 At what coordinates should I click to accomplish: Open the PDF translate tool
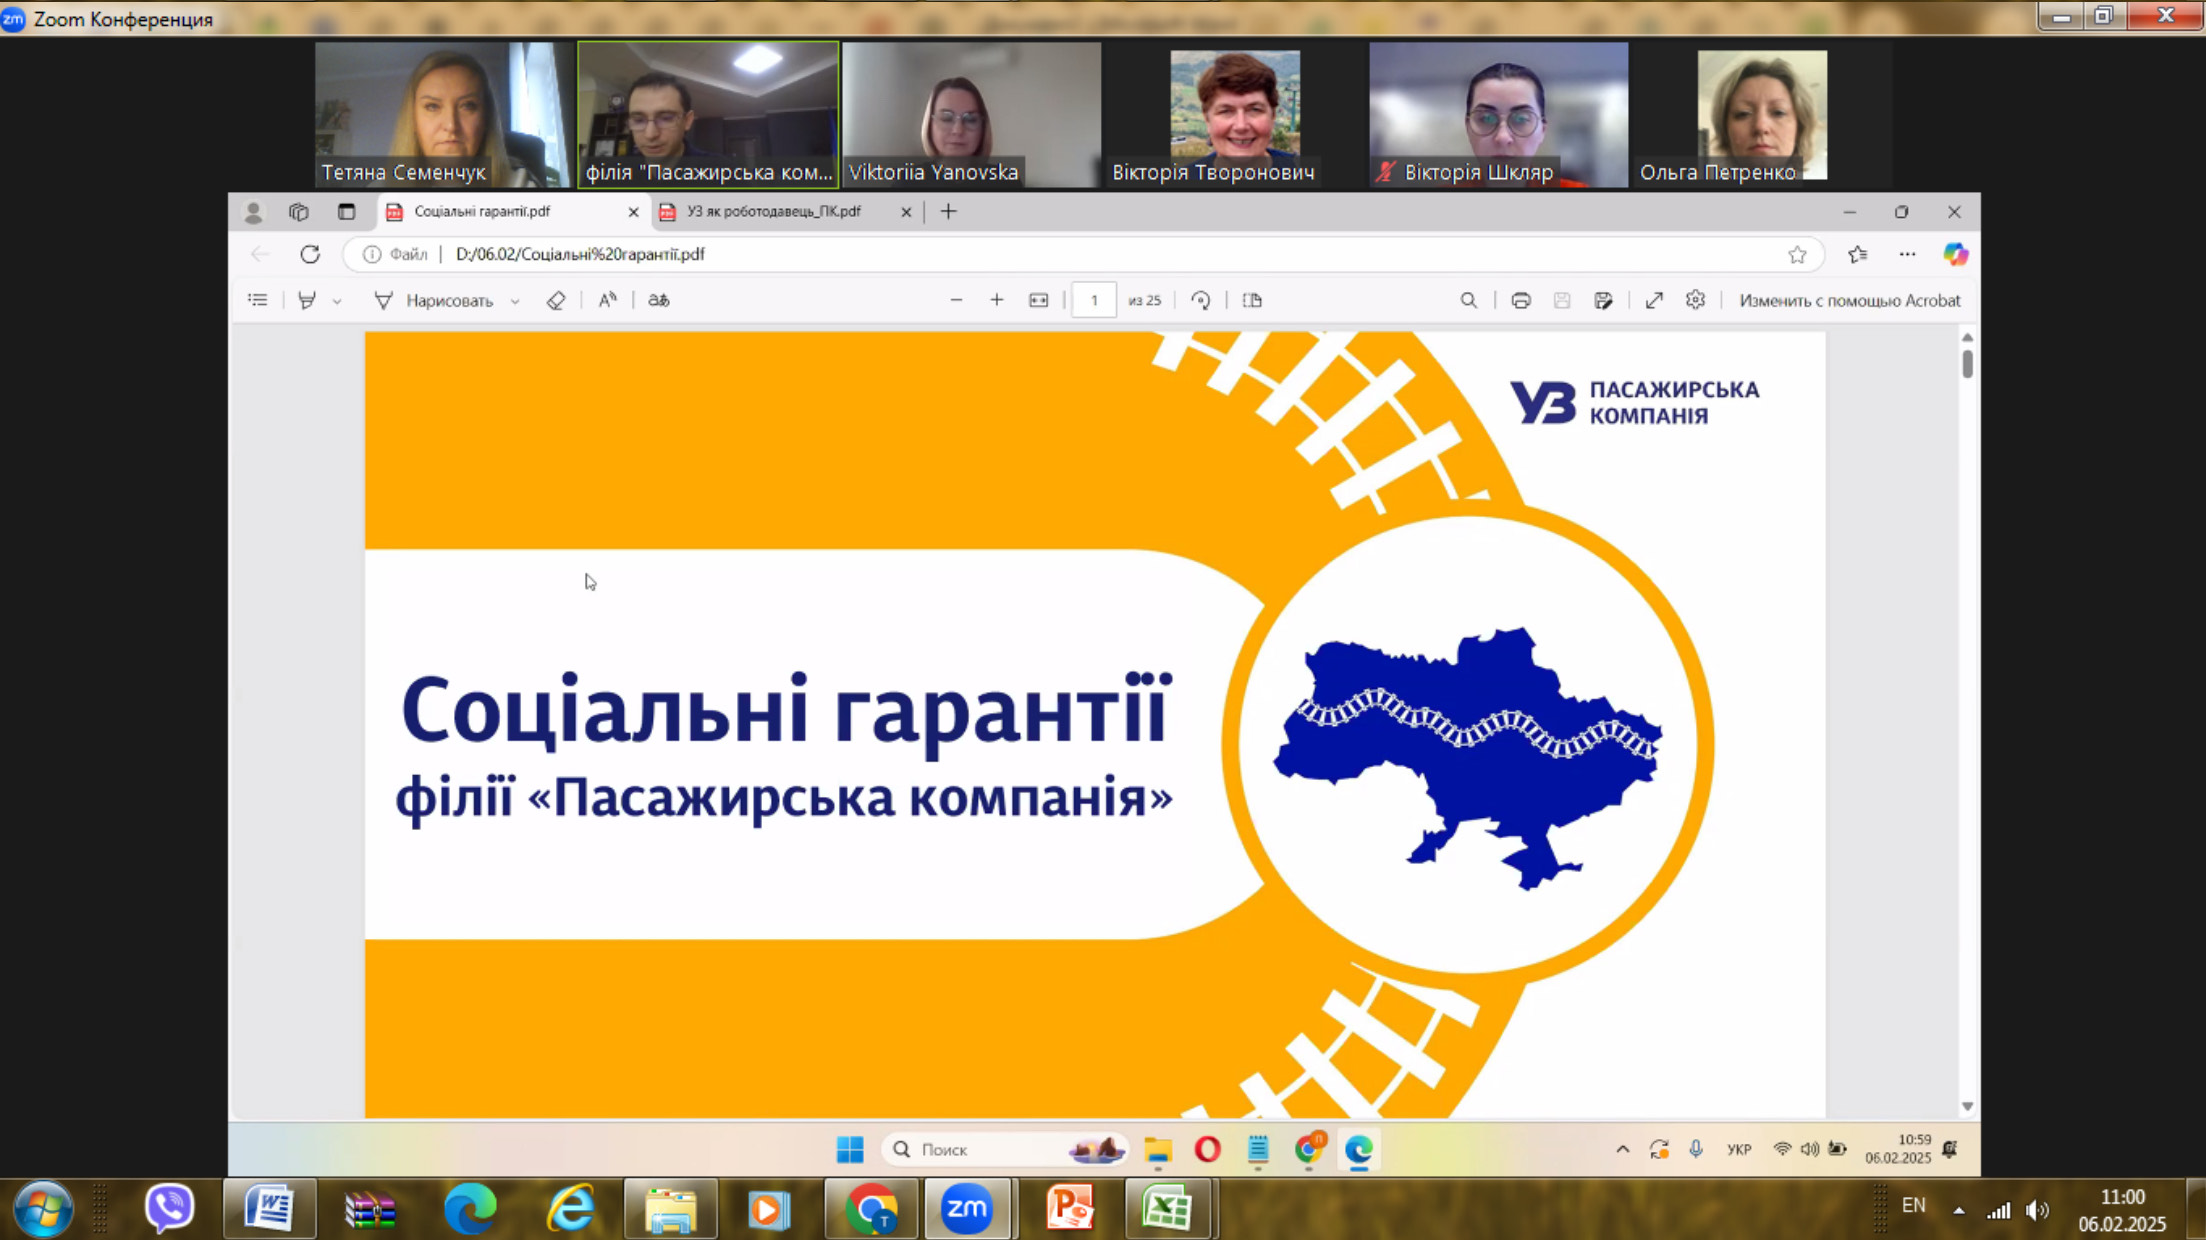[x=659, y=300]
